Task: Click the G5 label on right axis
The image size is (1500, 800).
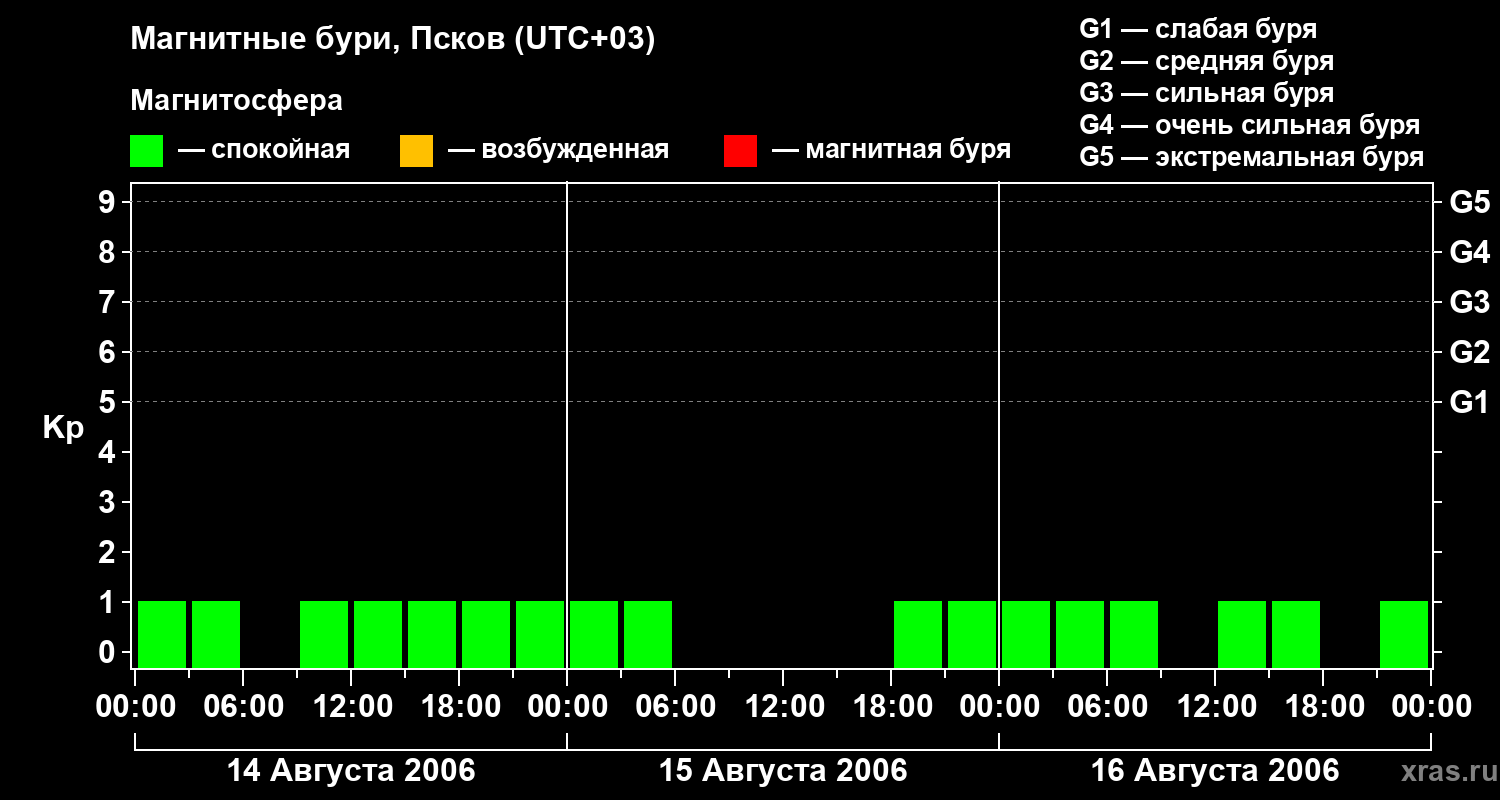Action: tap(1470, 202)
